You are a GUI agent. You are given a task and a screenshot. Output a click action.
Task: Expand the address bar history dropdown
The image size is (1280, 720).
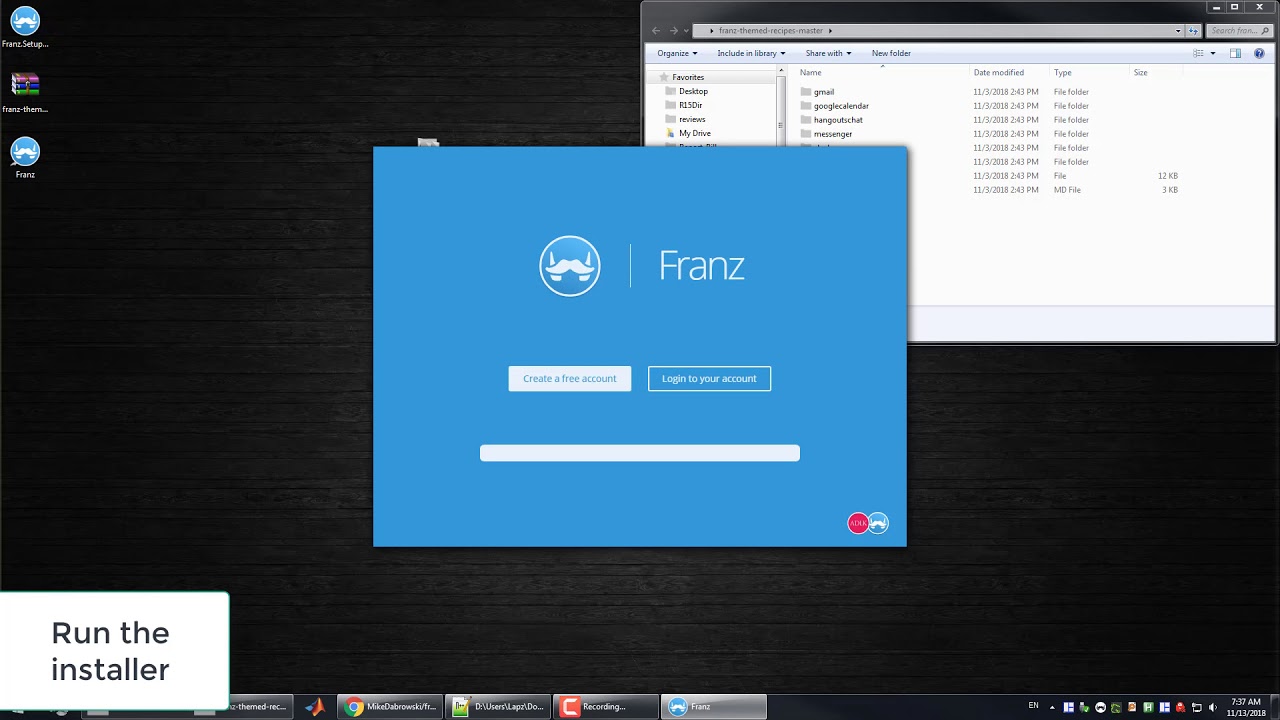(1178, 31)
